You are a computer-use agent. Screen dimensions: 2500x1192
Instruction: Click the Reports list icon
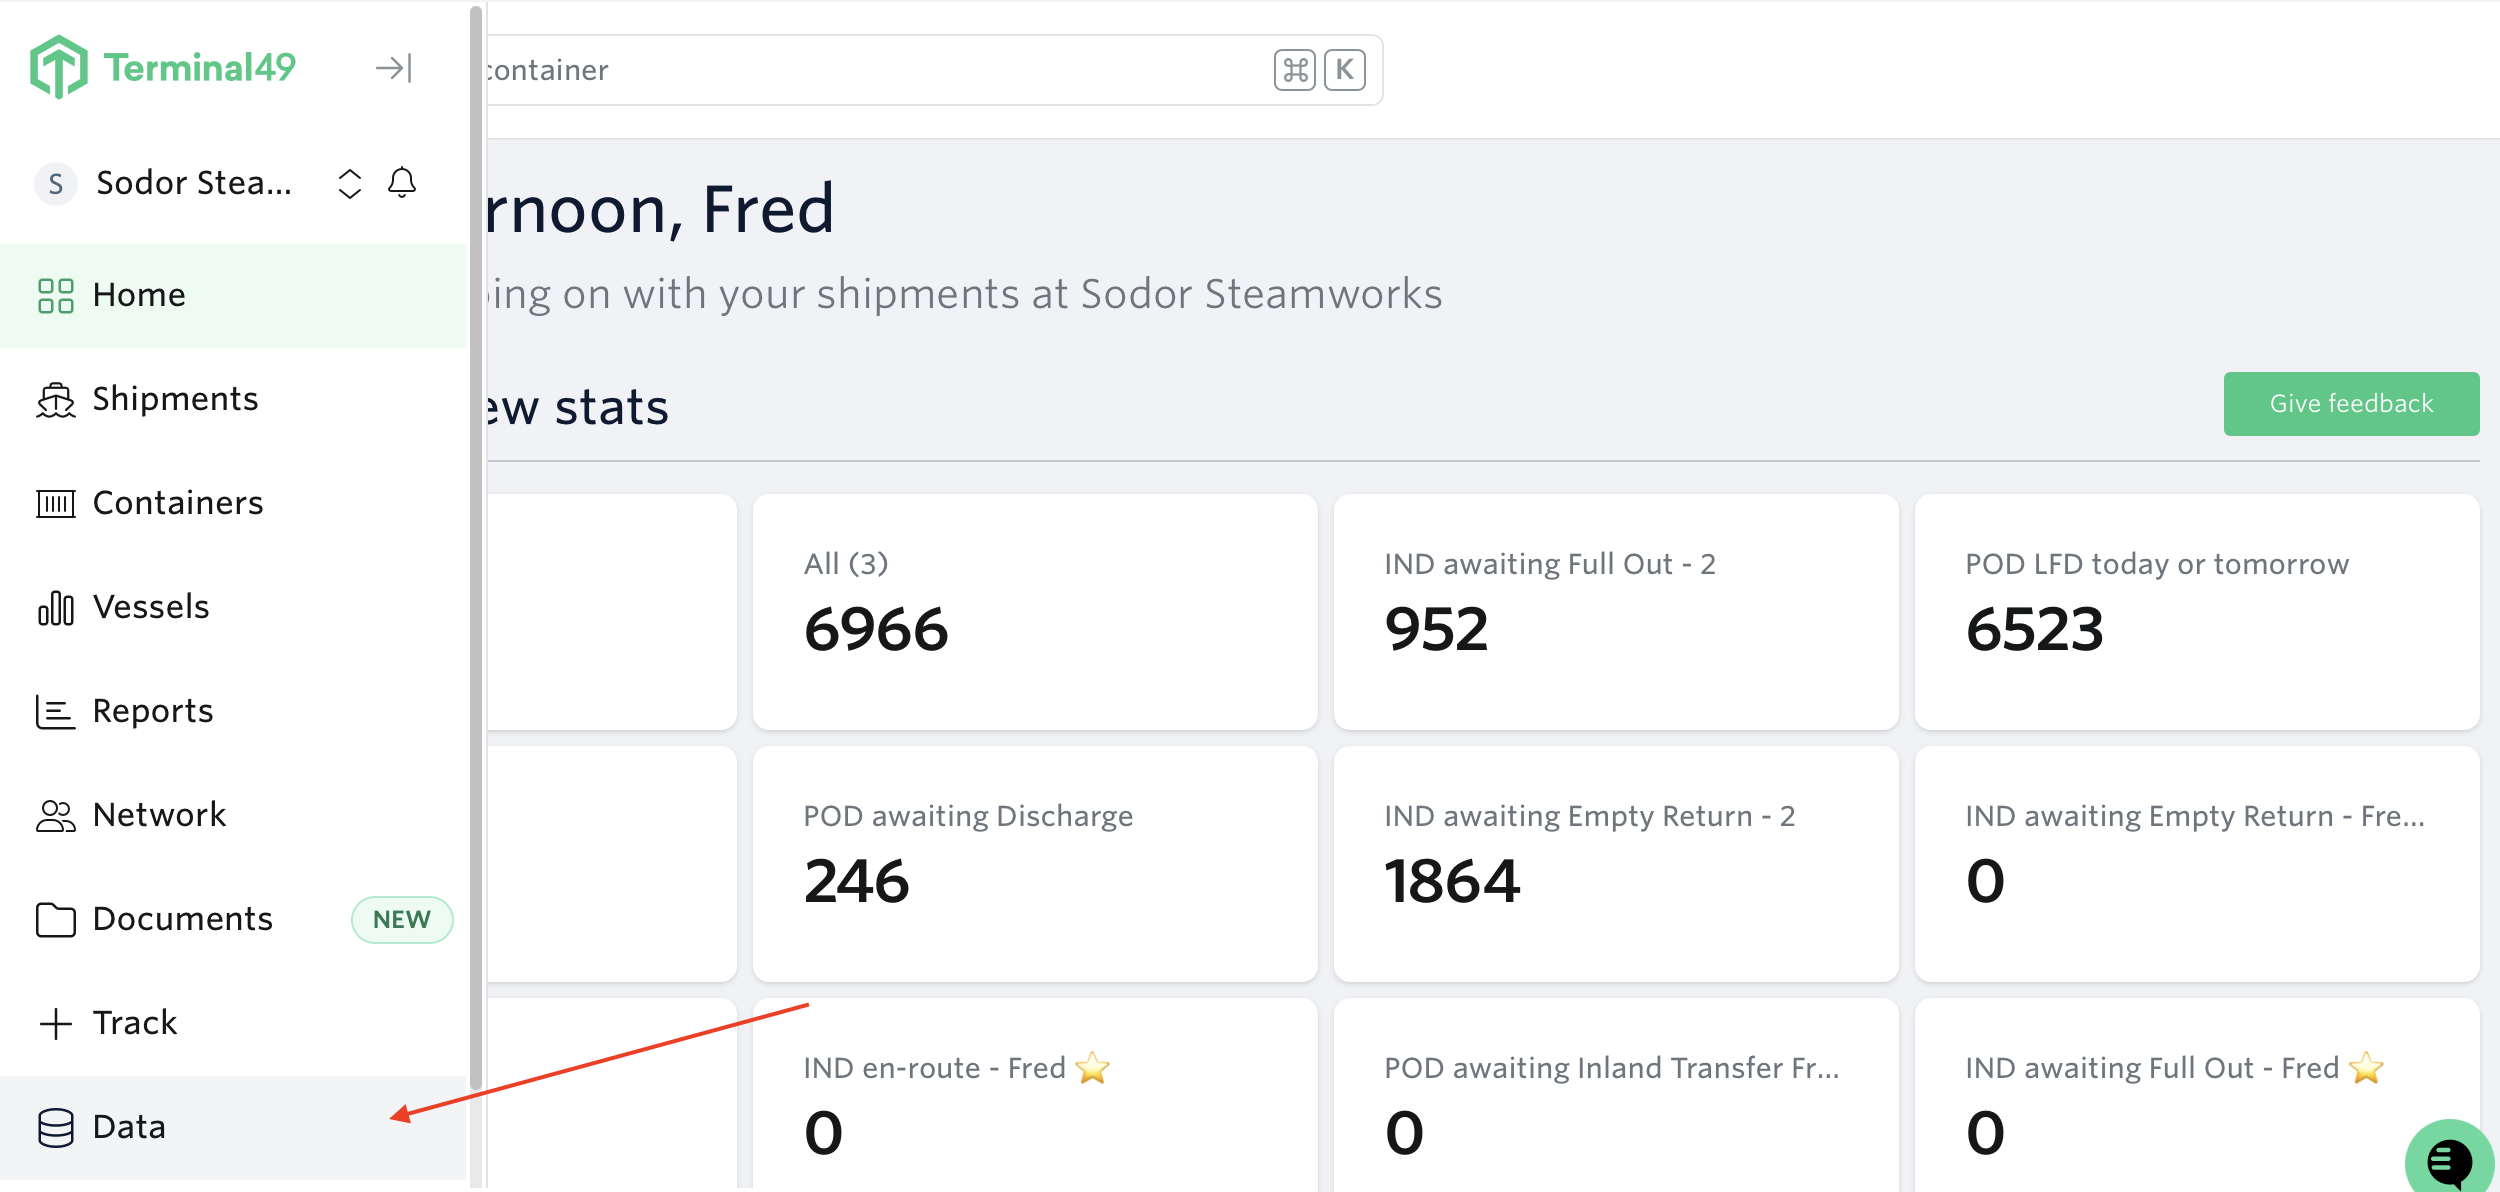point(56,712)
